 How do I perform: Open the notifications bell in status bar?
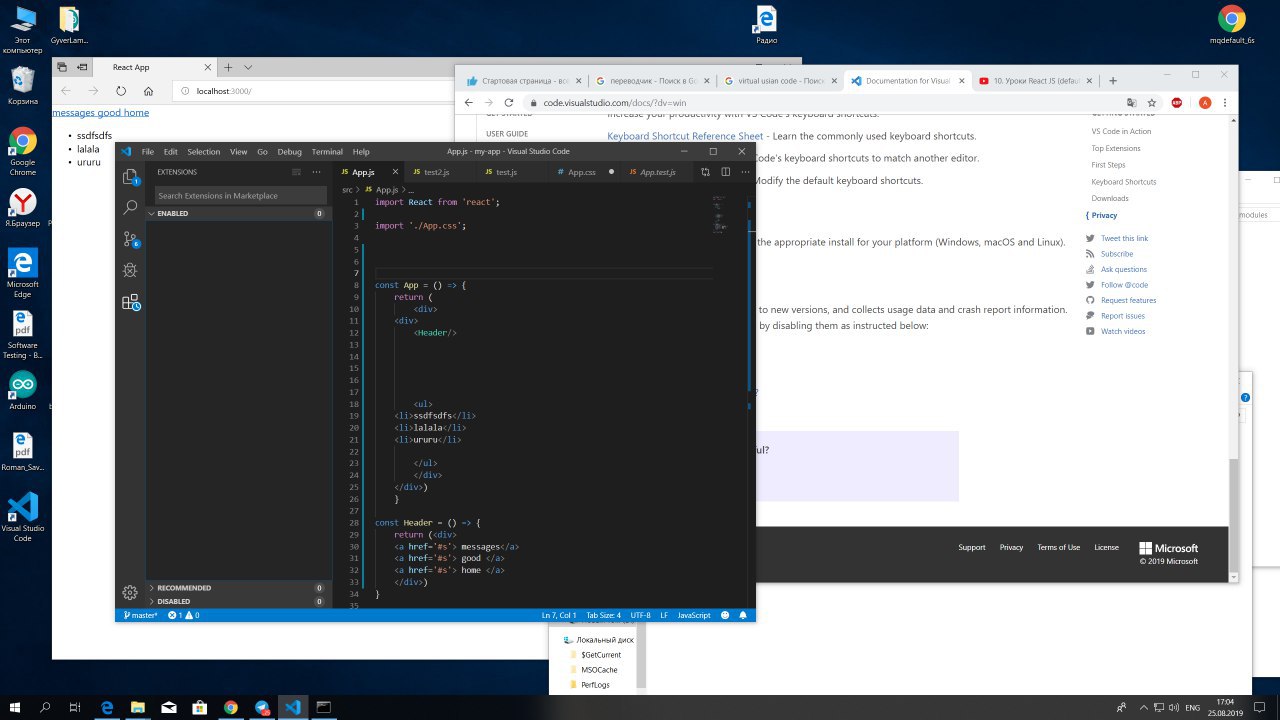coord(743,615)
